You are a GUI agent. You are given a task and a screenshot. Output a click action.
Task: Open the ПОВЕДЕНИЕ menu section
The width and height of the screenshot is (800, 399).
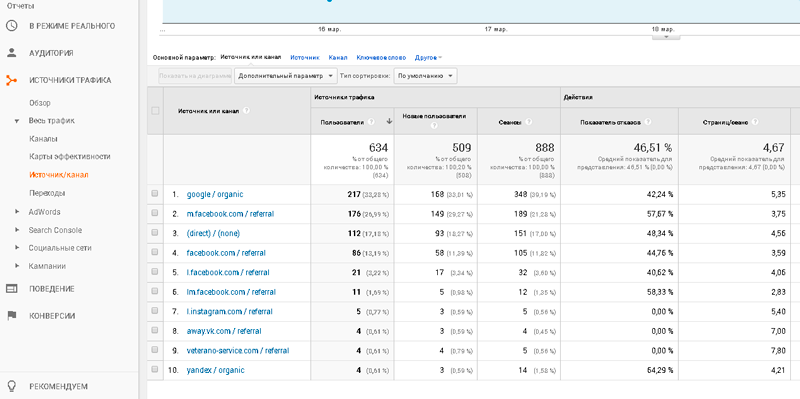(x=52, y=289)
